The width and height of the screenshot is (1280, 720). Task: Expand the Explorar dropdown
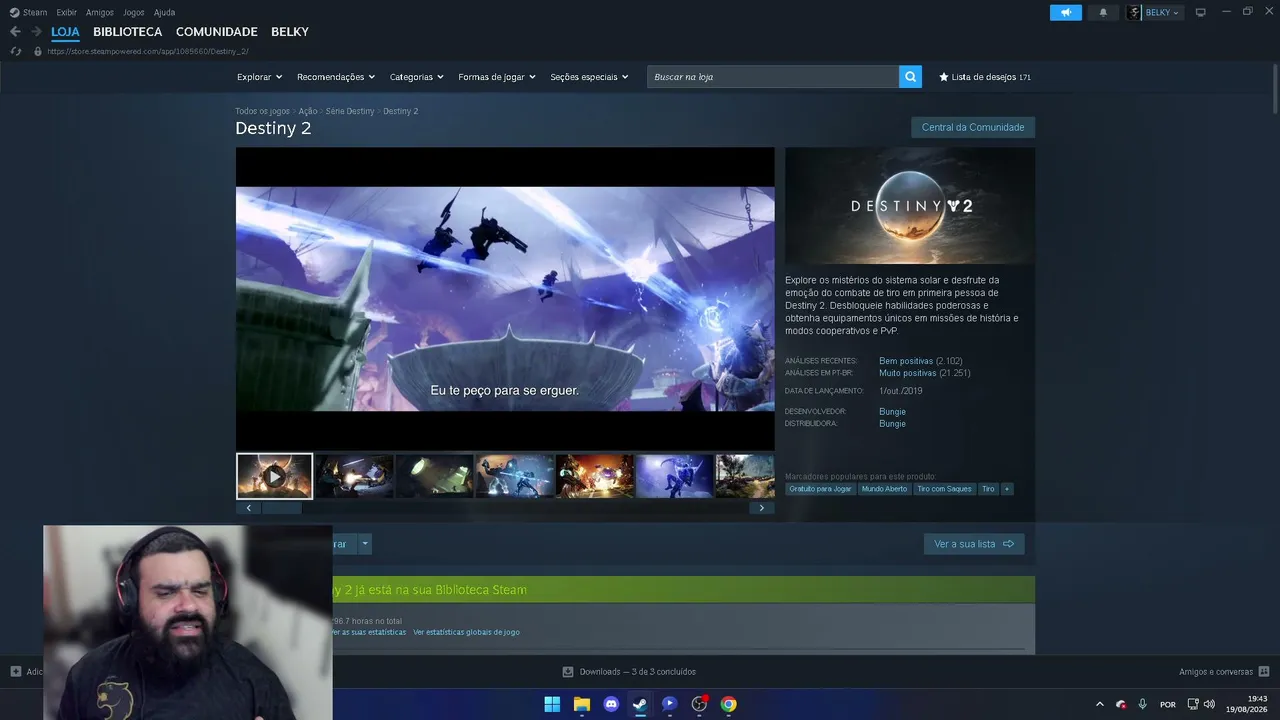[259, 77]
